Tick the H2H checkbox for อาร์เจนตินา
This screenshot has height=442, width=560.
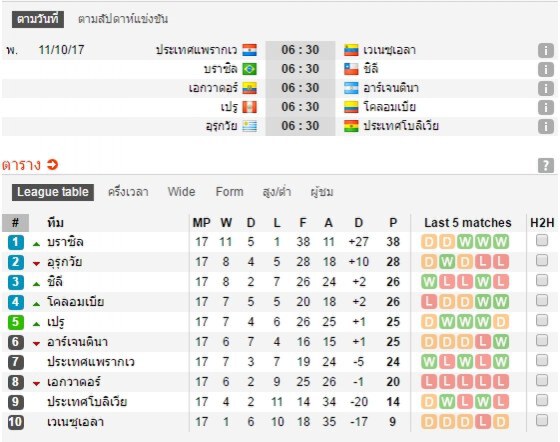pyautogui.click(x=542, y=340)
